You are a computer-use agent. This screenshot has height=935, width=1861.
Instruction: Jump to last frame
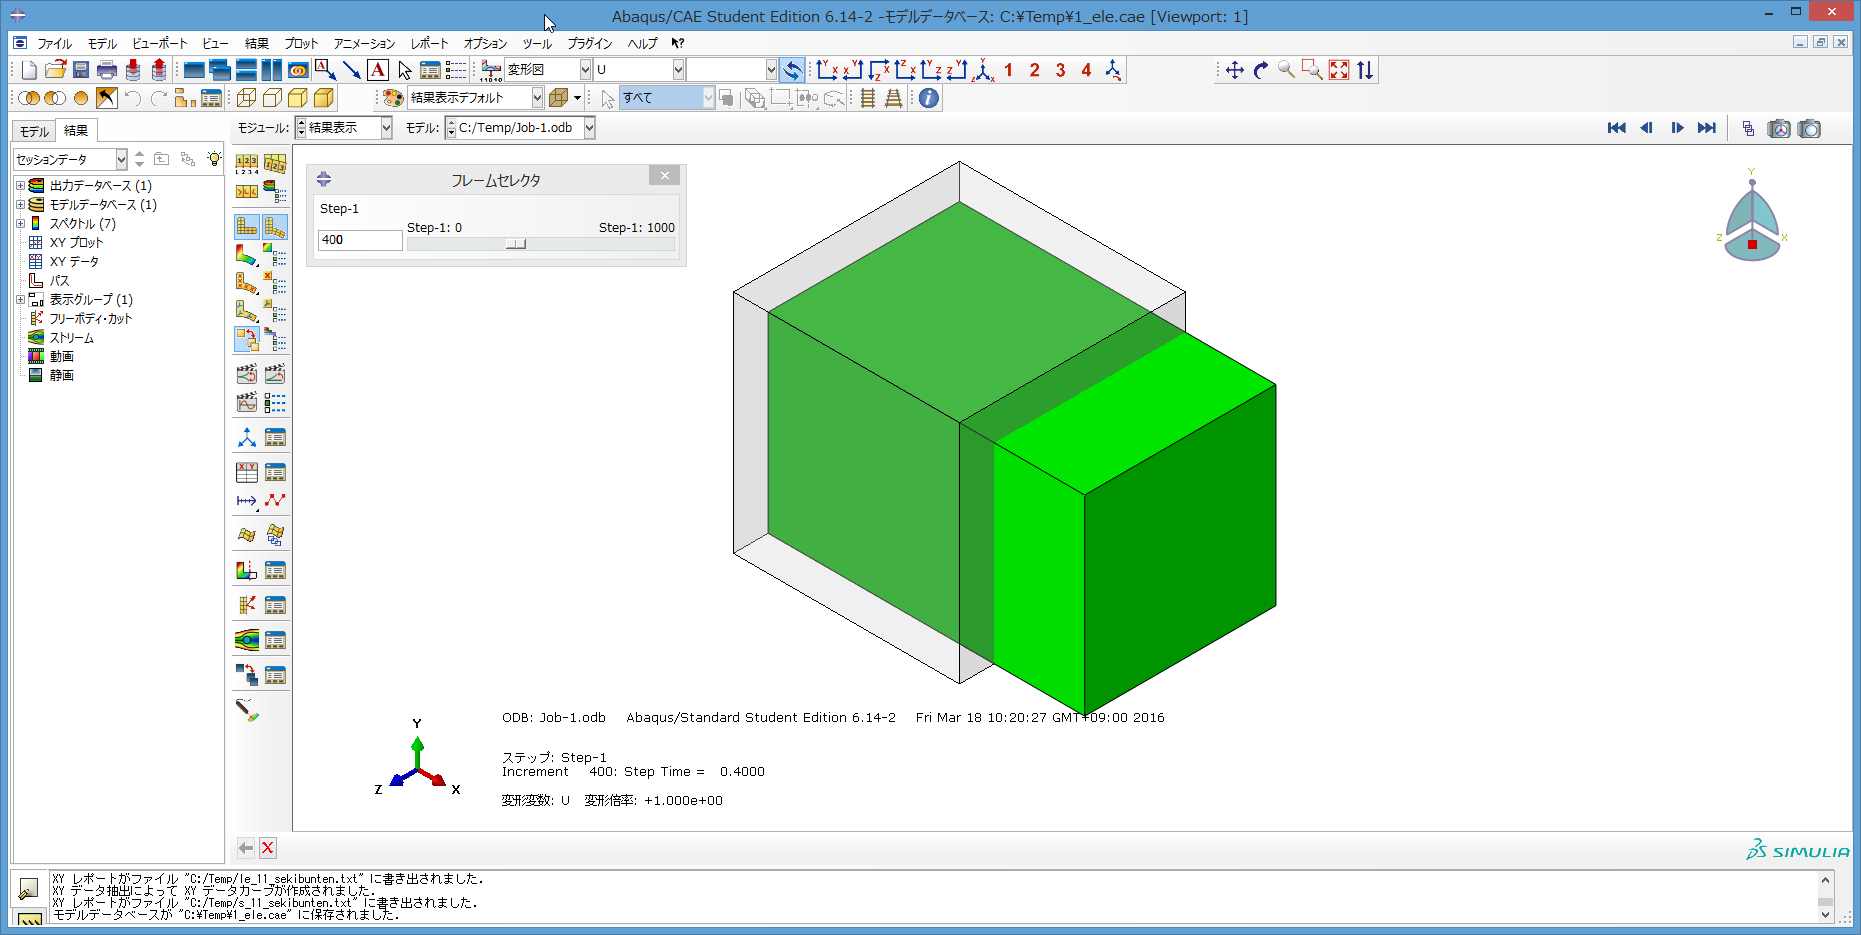pos(1707,128)
